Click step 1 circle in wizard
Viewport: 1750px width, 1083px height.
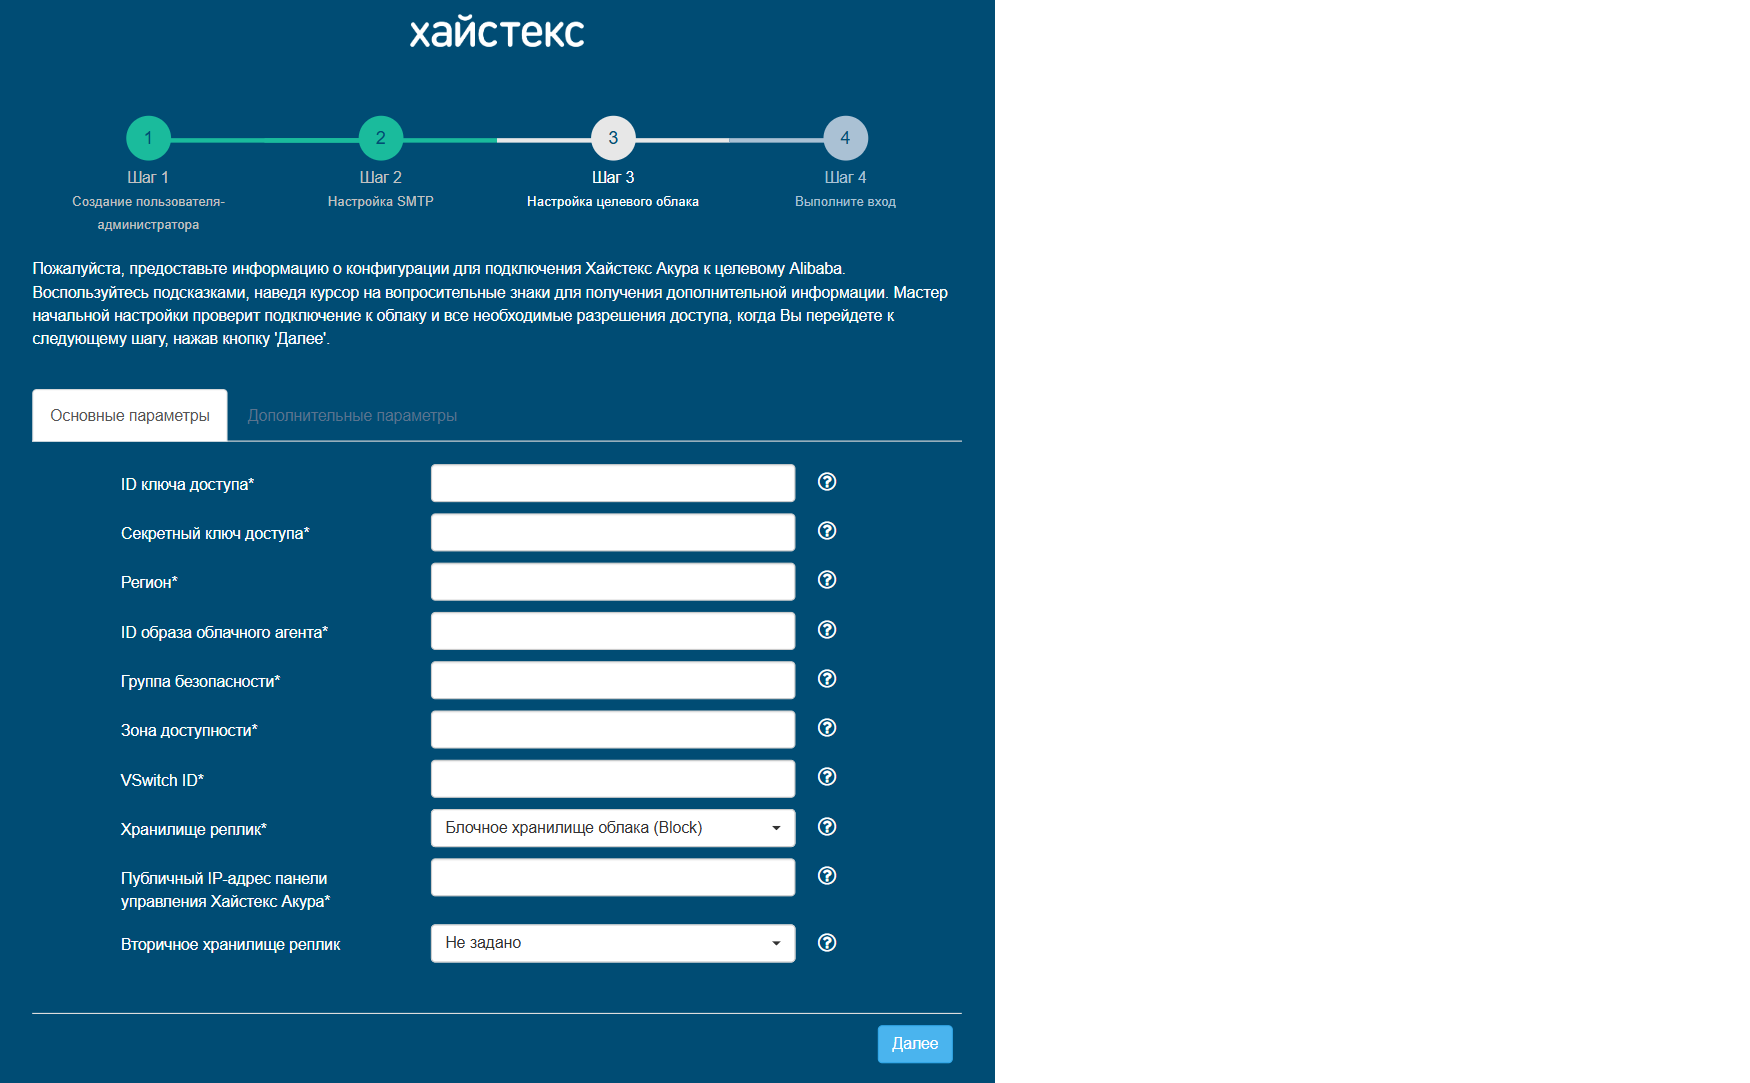[148, 138]
